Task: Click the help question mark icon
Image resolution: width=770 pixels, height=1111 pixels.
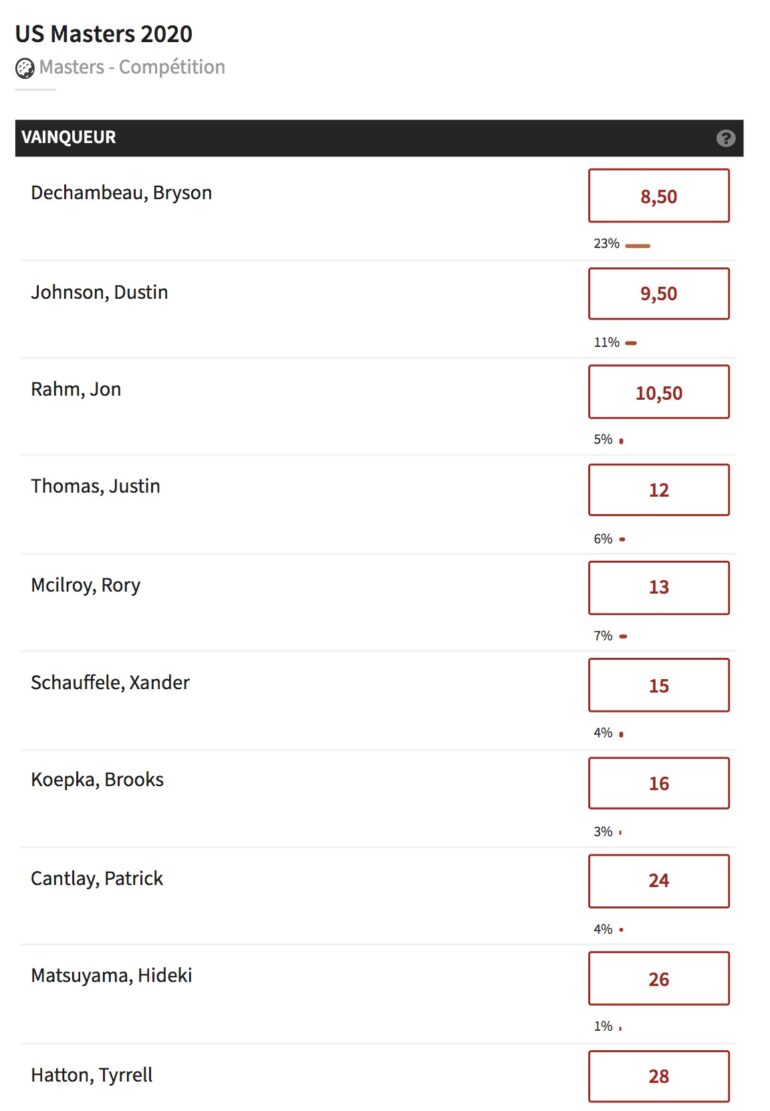Action: click(725, 138)
